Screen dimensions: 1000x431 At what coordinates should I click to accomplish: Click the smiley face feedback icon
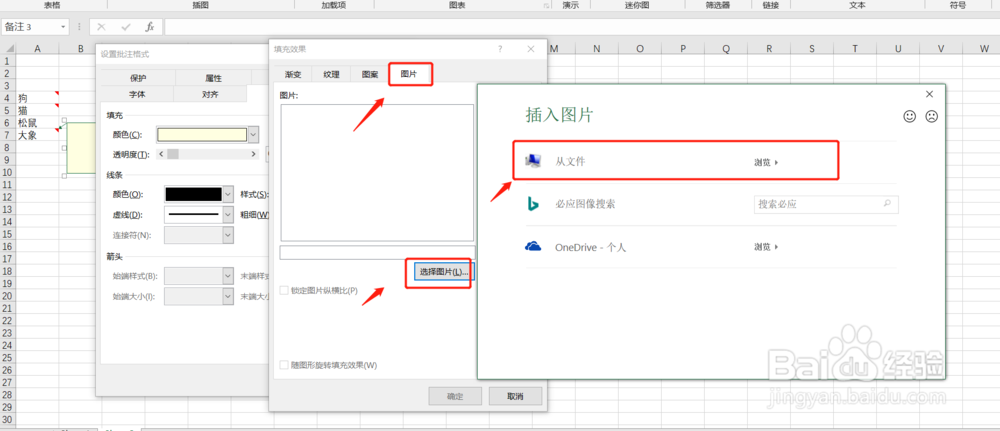[910, 117]
